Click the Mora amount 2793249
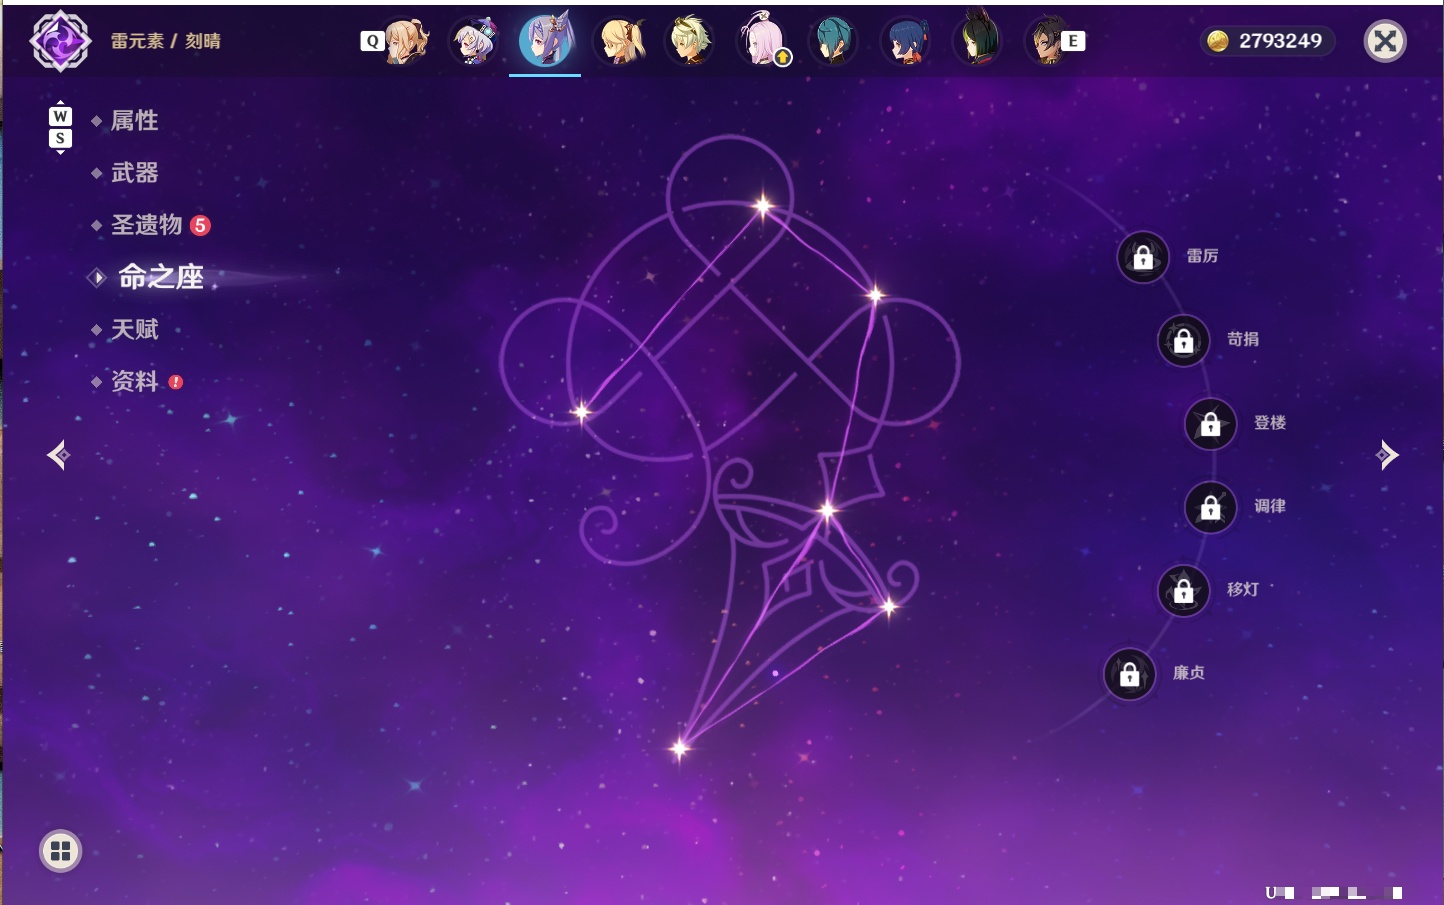Screen dimensions: 1444x905 coord(1280,41)
